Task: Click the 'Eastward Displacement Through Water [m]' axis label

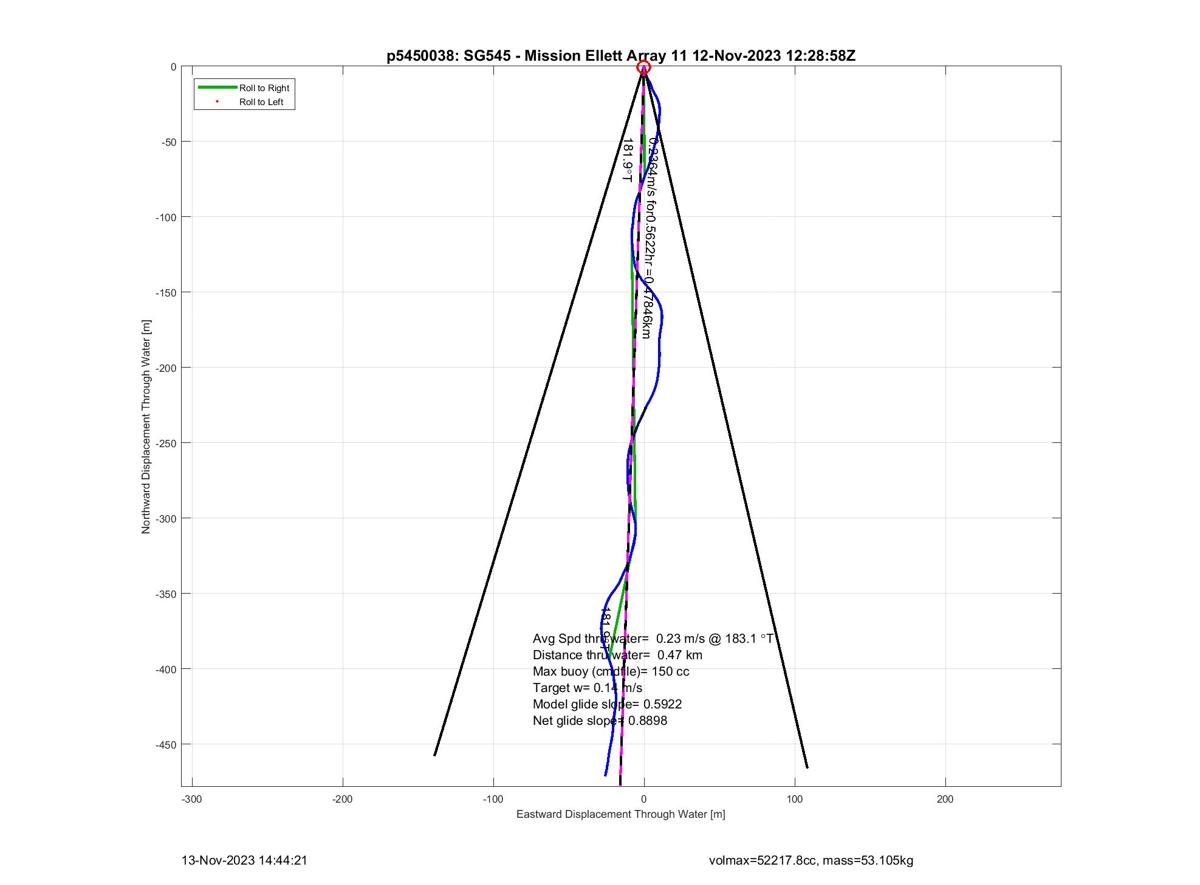Action: (x=621, y=814)
